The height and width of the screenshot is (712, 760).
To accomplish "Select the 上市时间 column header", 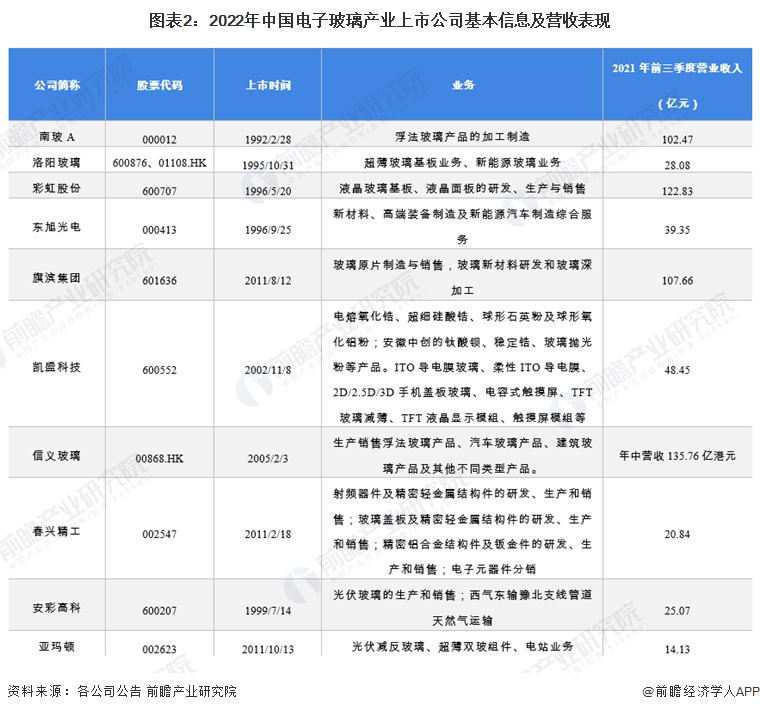I will click(x=268, y=85).
